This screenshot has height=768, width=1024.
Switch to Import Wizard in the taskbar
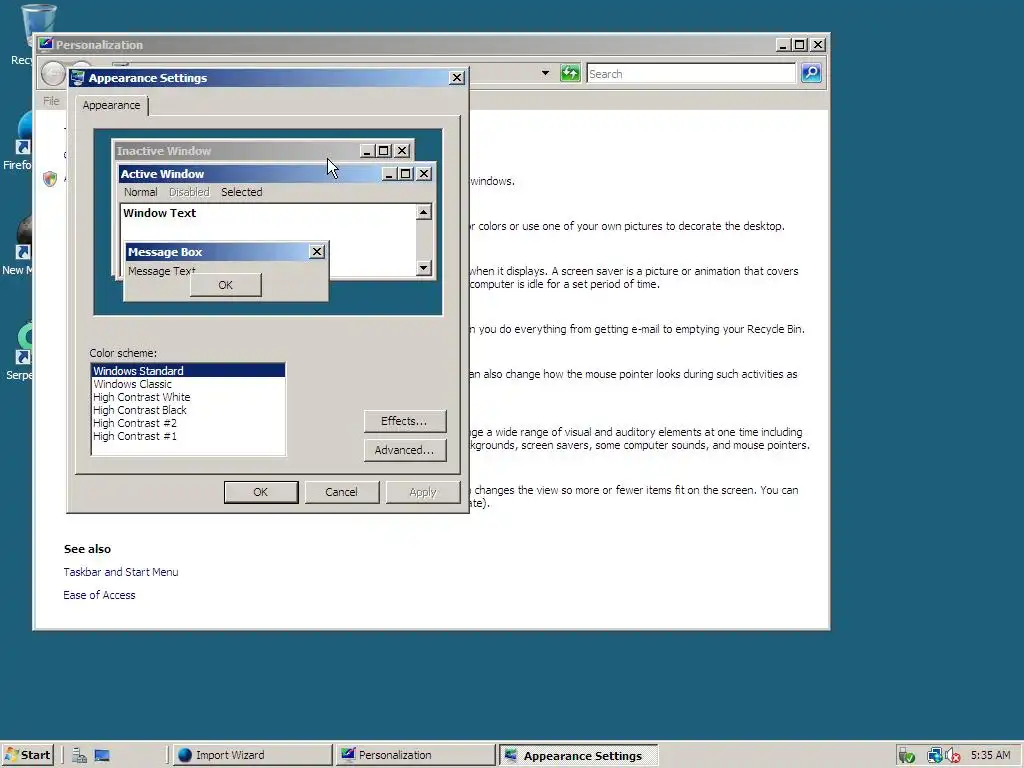click(x=251, y=756)
